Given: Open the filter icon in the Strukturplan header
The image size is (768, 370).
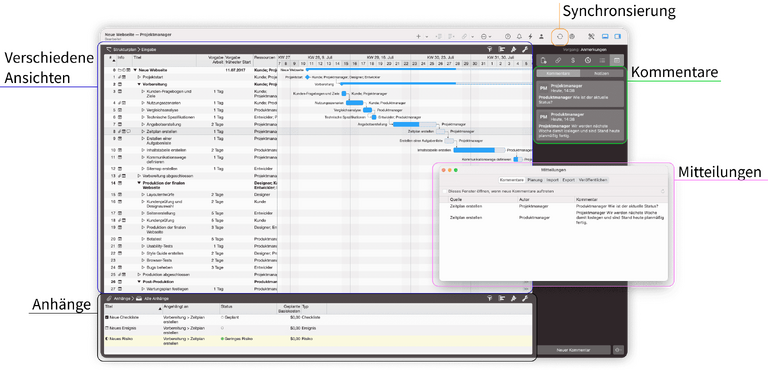Looking at the screenshot, I should pyautogui.click(x=489, y=49).
